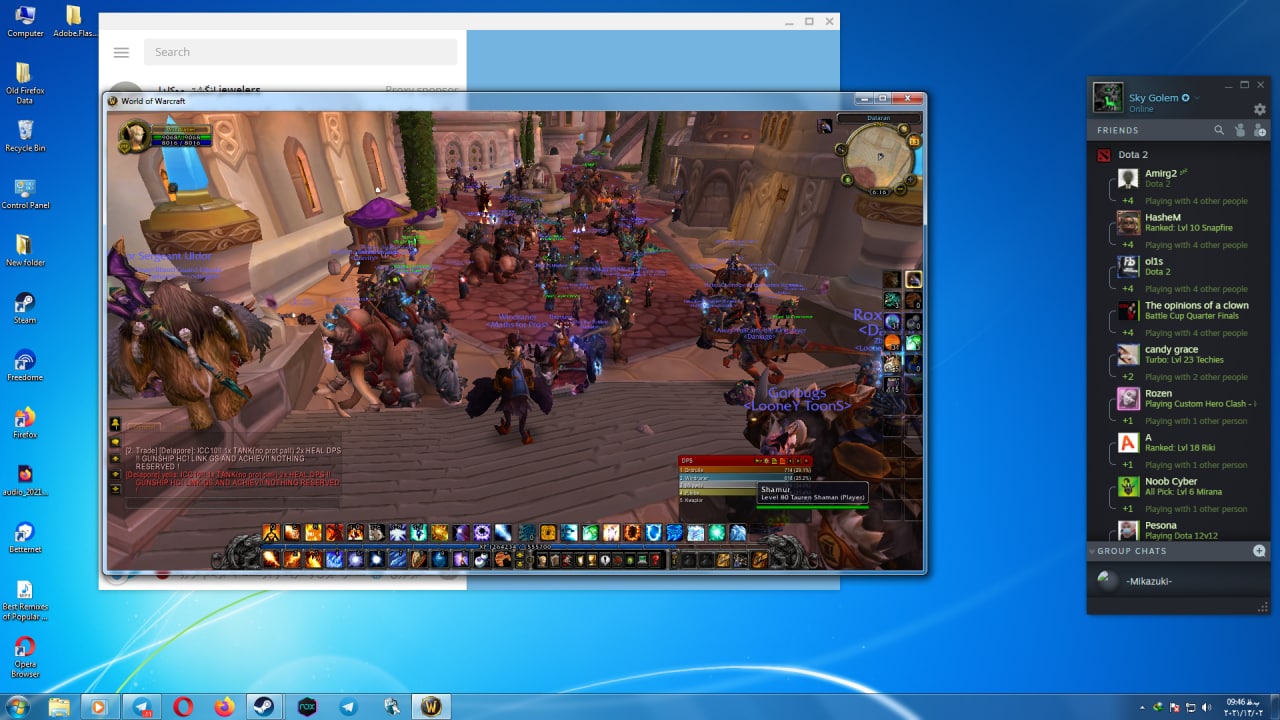Open the New folder desktop icon
The width and height of the screenshot is (1280, 720).
pos(25,250)
